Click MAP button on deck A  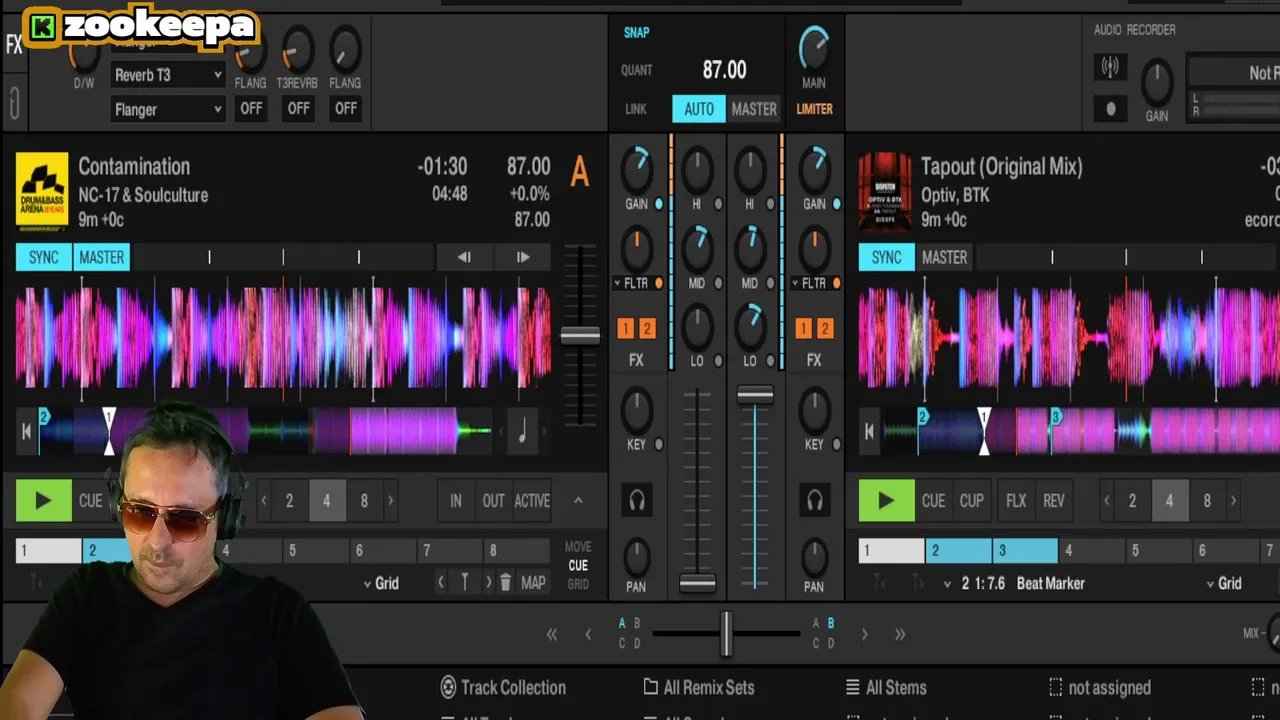click(533, 583)
